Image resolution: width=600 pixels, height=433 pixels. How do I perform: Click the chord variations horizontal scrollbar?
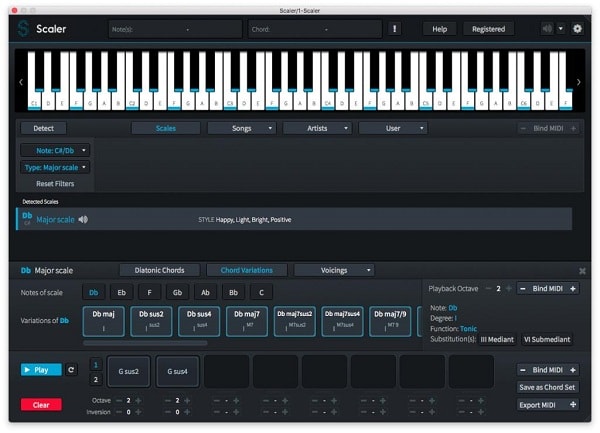[145, 343]
